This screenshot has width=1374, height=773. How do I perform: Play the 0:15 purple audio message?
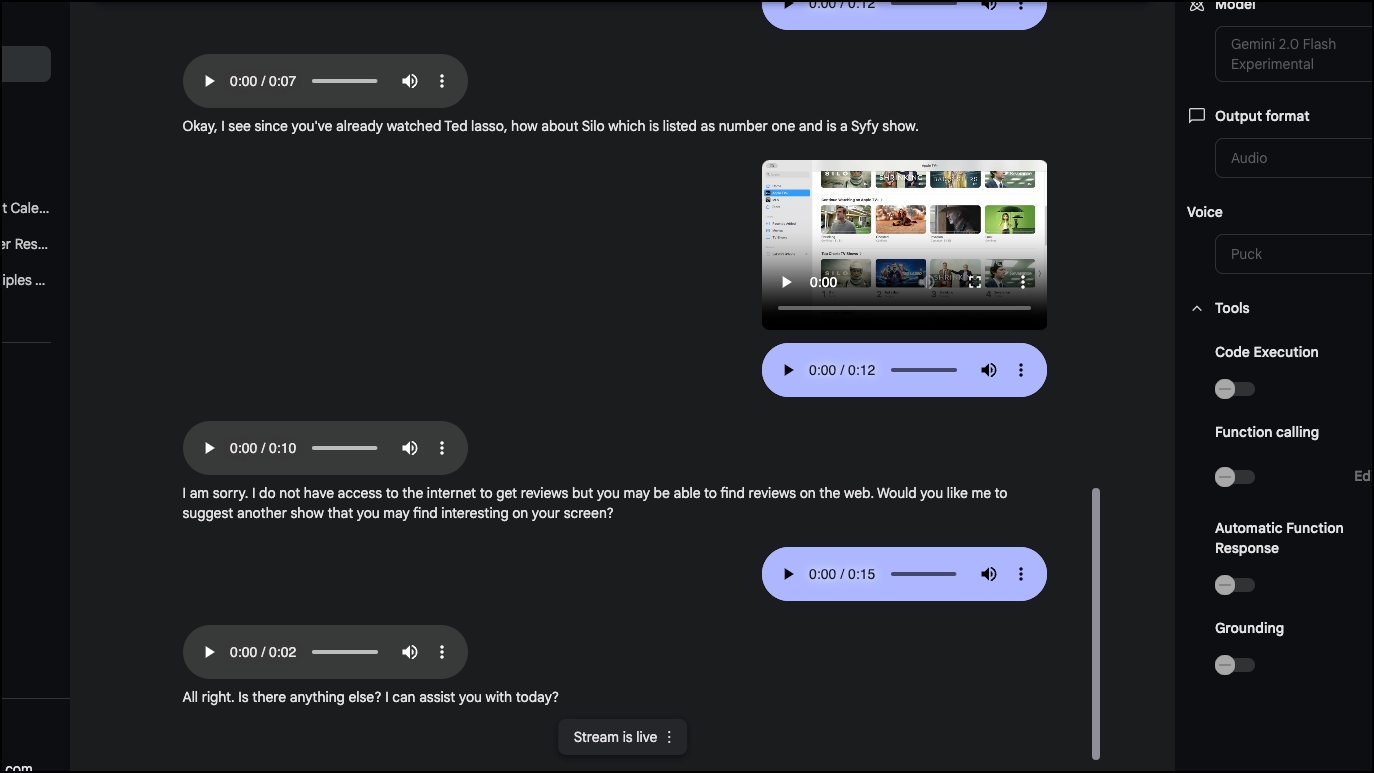click(788, 574)
